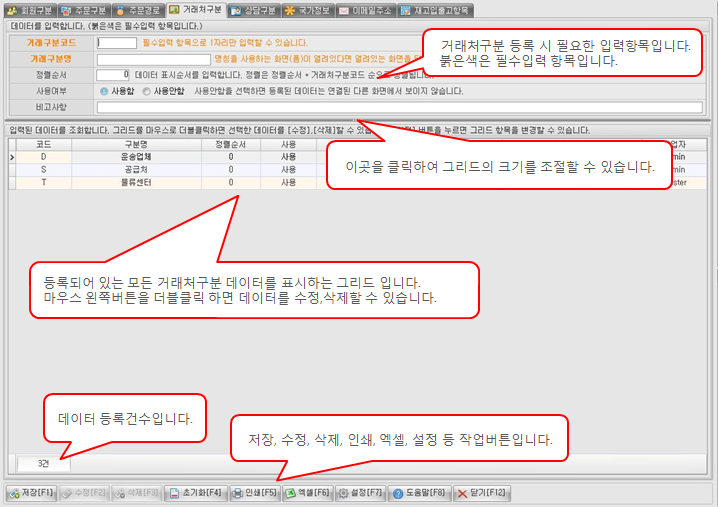Sort grid by 코드 column header

click(x=44, y=144)
